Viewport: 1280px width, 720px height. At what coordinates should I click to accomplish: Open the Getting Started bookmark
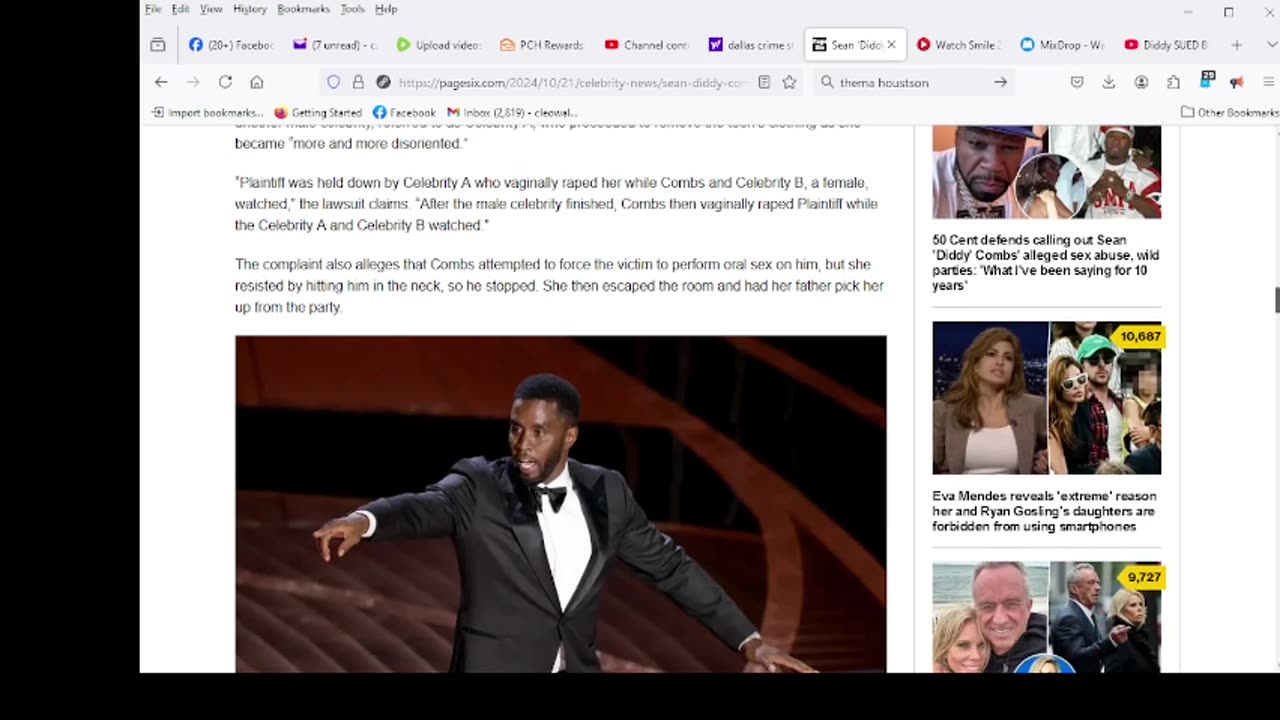tap(318, 112)
